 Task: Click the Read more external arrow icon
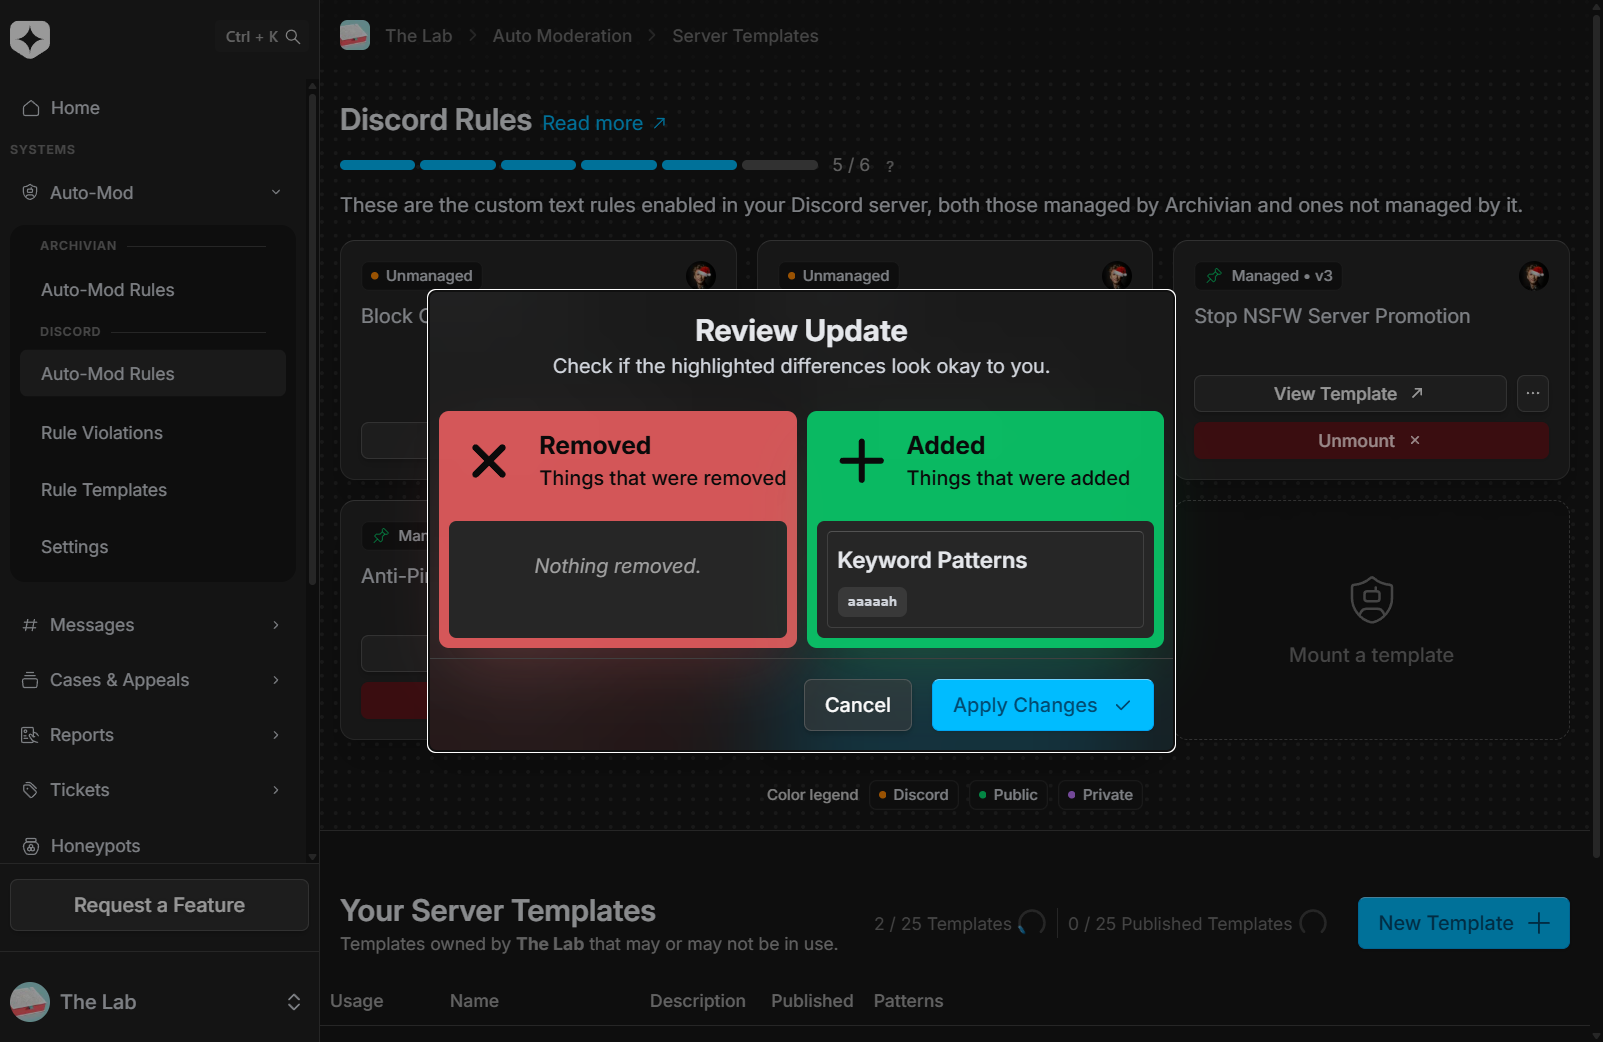pos(659,122)
